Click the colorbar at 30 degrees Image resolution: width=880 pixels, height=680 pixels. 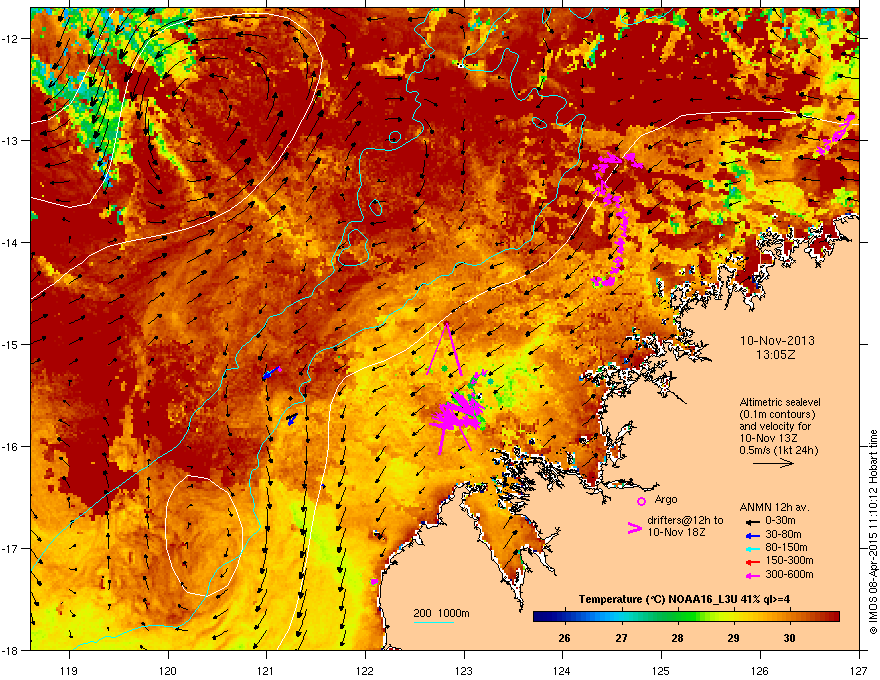click(790, 617)
